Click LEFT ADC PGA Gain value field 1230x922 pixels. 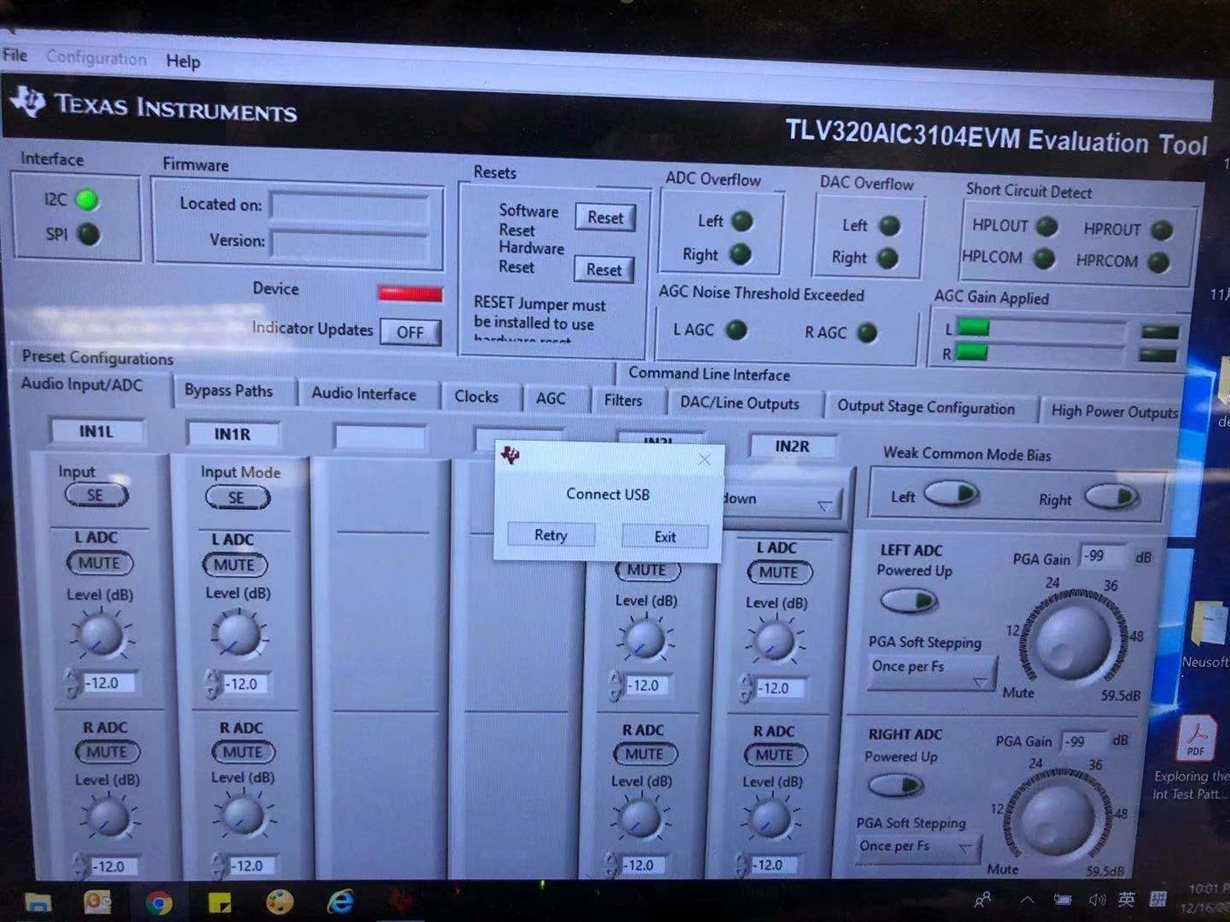[x=1104, y=557]
